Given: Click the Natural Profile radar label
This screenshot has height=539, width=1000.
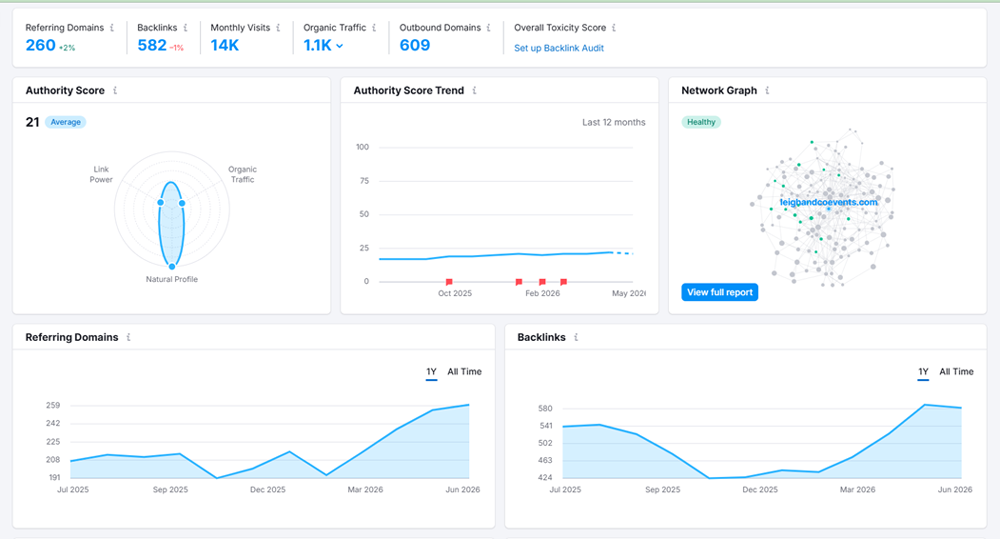Looking at the screenshot, I should (x=172, y=279).
